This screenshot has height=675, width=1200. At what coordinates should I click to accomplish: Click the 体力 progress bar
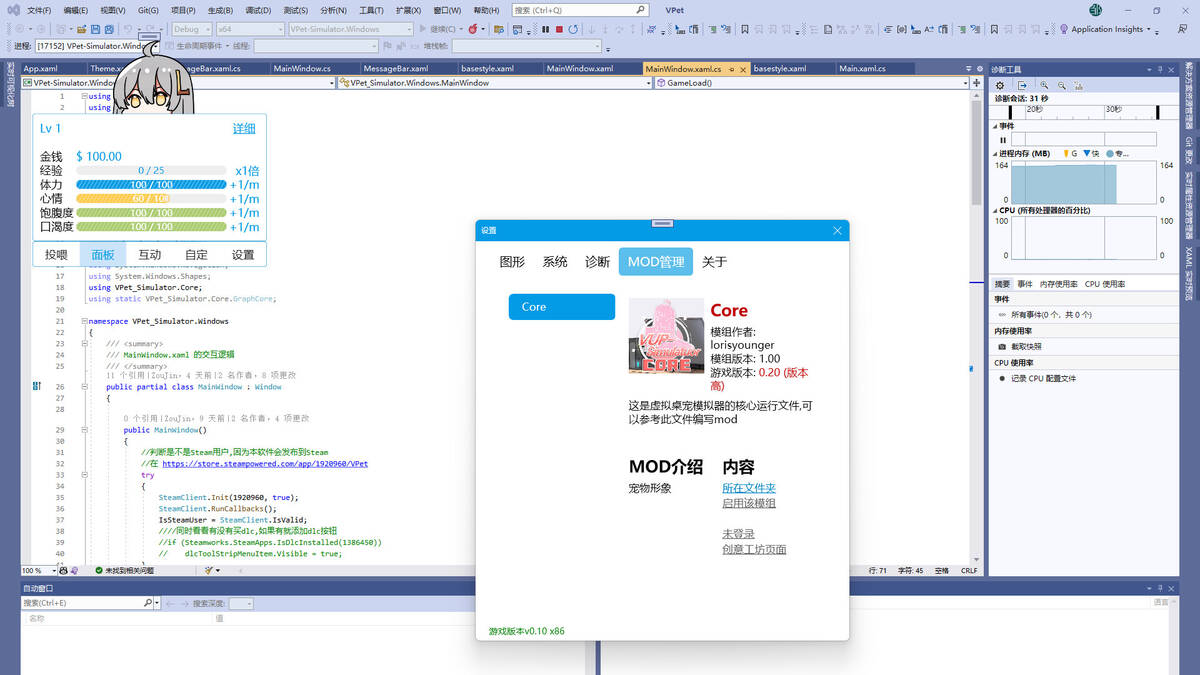[151, 185]
